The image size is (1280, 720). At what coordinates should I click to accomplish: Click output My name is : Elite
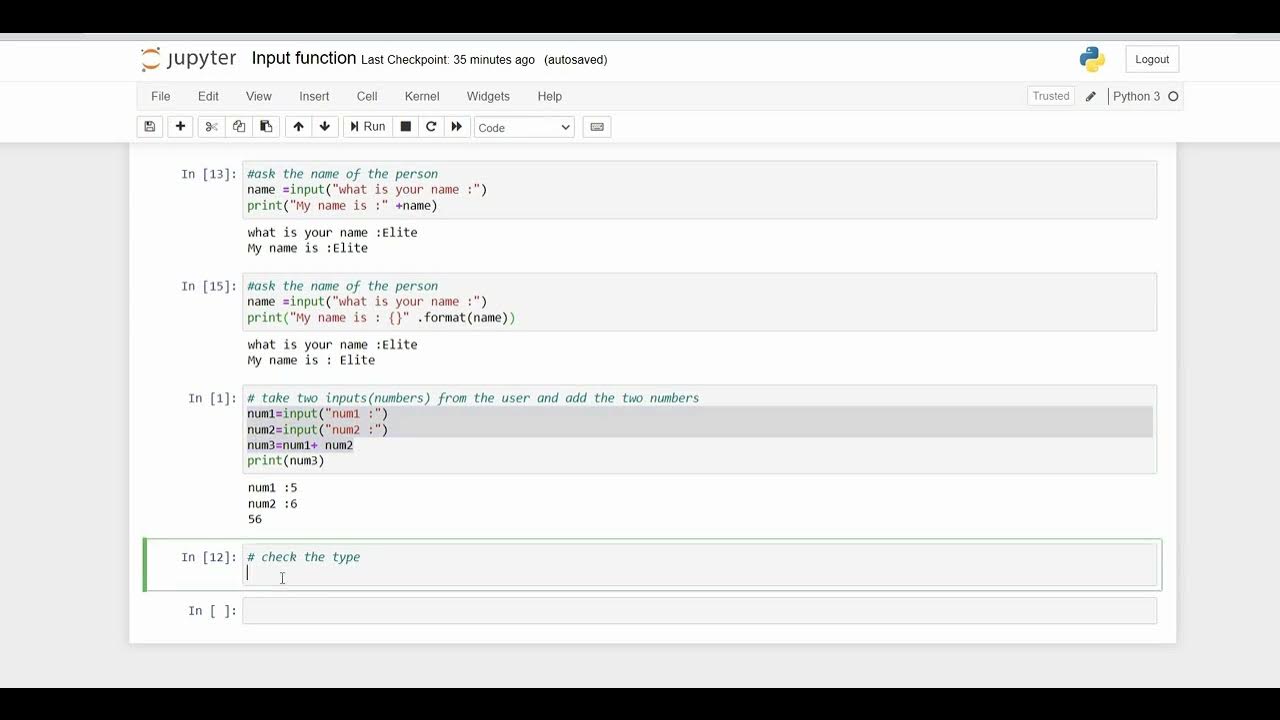coord(311,360)
